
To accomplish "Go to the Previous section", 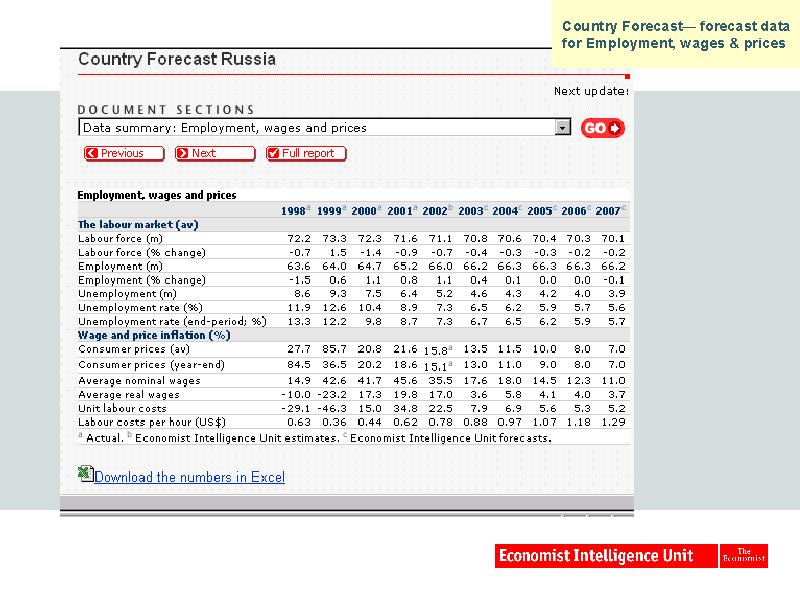I will click(x=124, y=154).
